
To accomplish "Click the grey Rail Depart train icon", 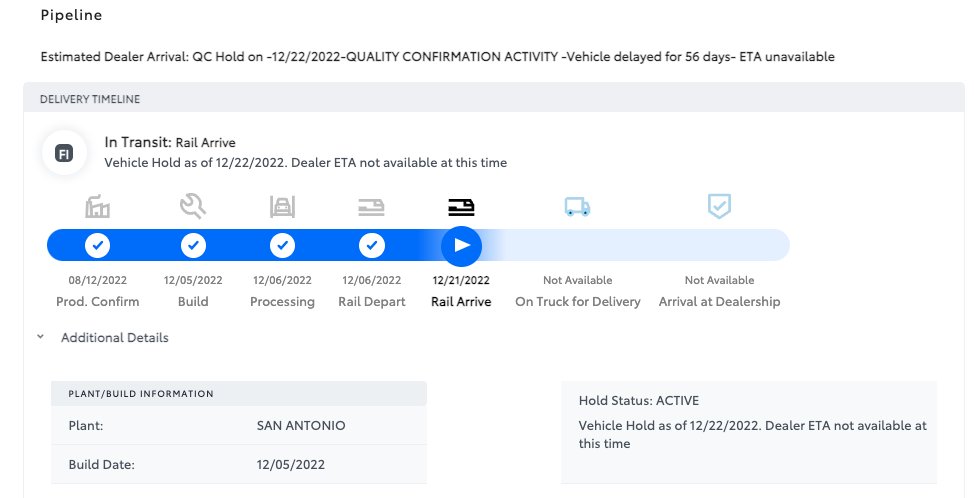I will pyautogui.click(x=371, y=207).
